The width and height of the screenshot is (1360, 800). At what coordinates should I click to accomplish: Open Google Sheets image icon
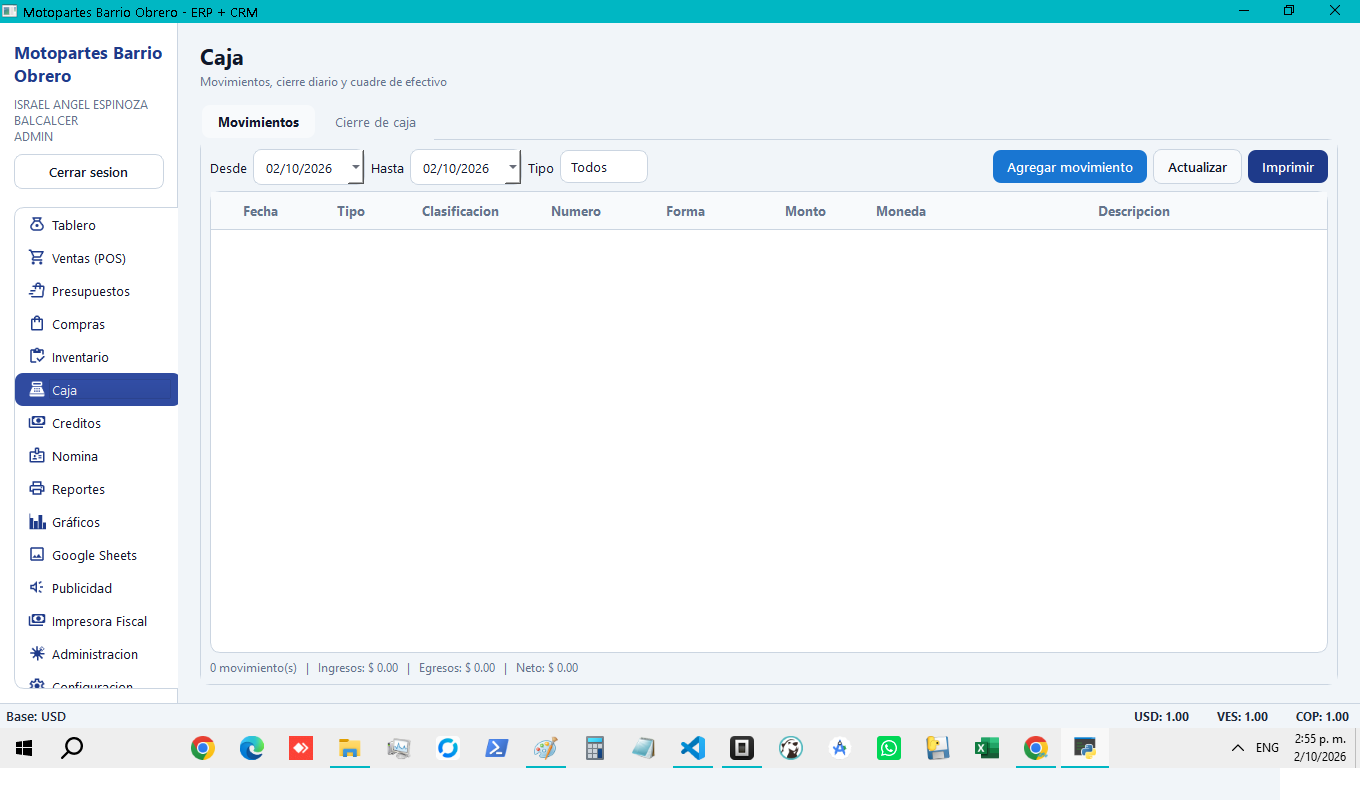pyautogui.click(x=37, y=555)
